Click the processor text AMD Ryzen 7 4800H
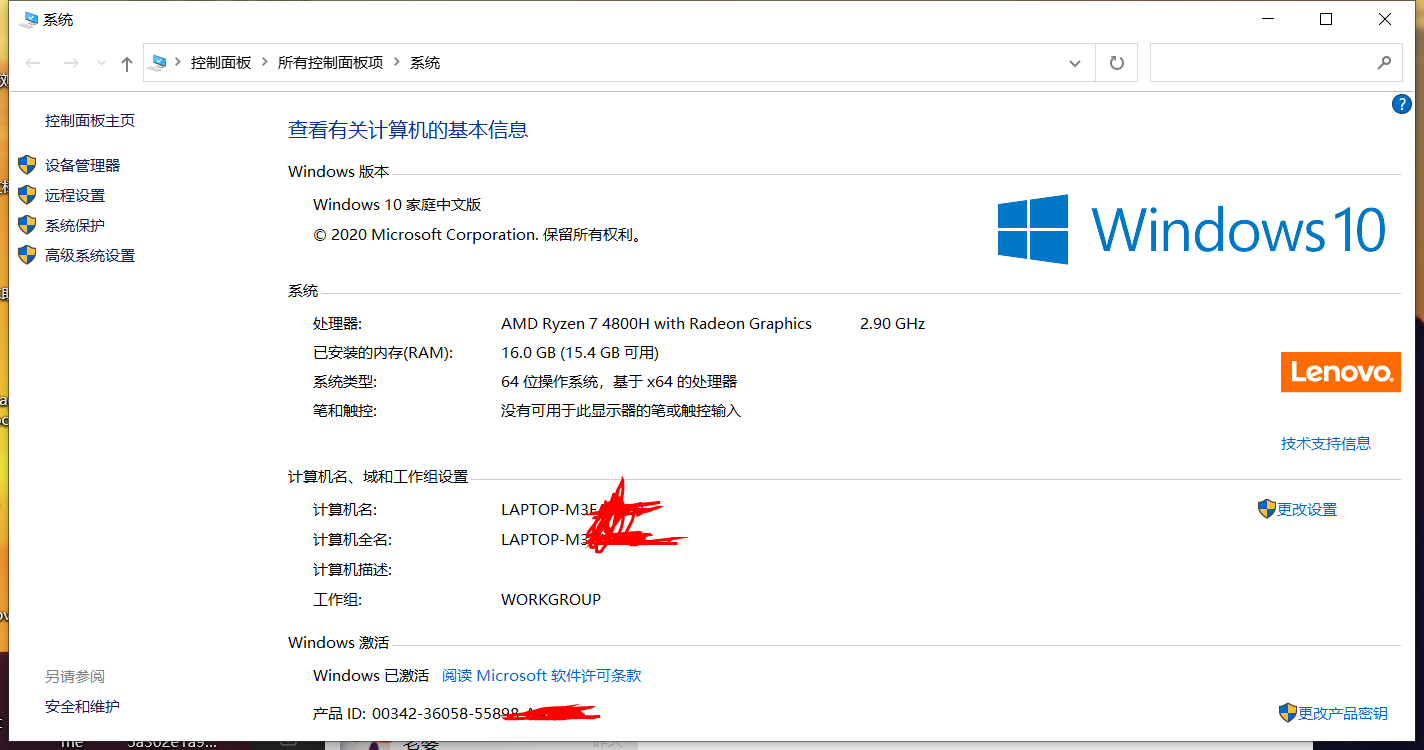The height and width of the screenshot is (750, 1424). pyautogui.click(x=656, y=323)
